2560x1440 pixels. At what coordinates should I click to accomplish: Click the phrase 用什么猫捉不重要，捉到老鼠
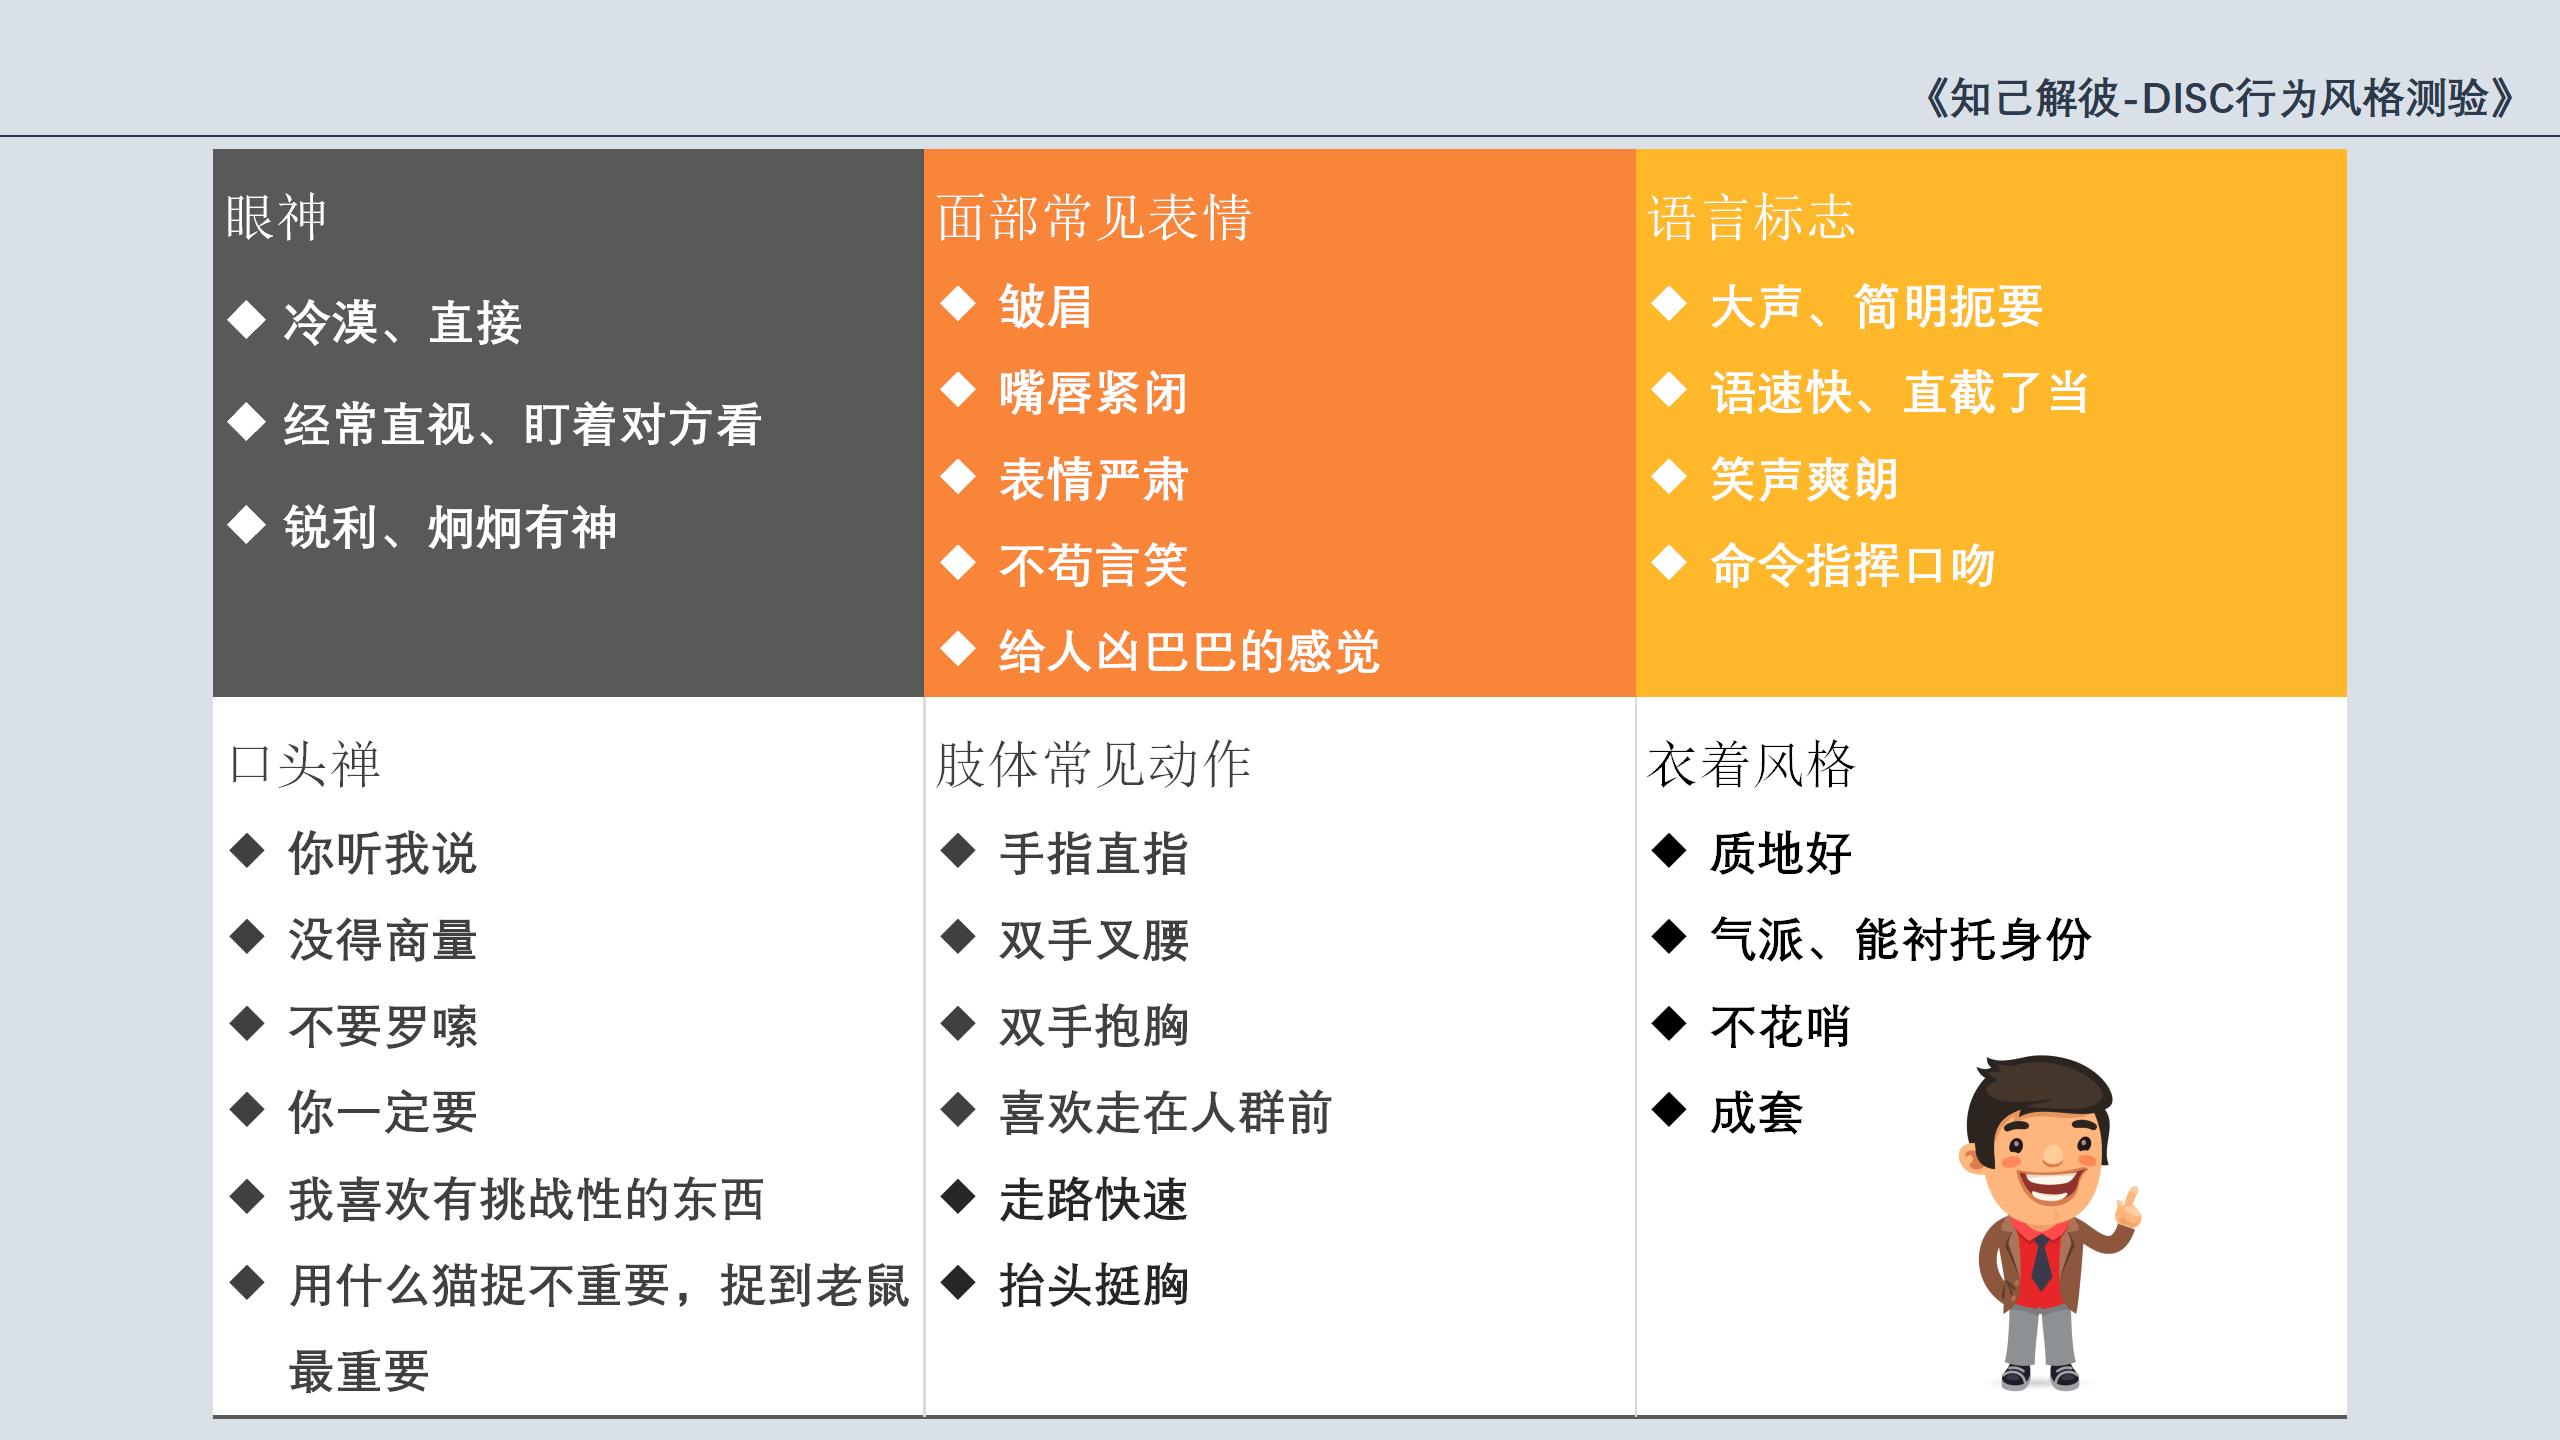coord(599,1286)
